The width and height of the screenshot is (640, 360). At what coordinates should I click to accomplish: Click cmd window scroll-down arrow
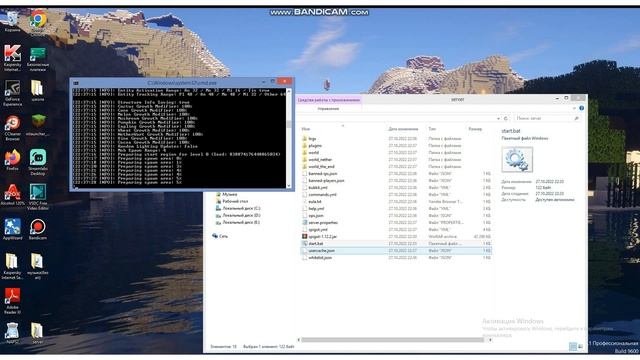pyautogui.click(x=289, y=186)
